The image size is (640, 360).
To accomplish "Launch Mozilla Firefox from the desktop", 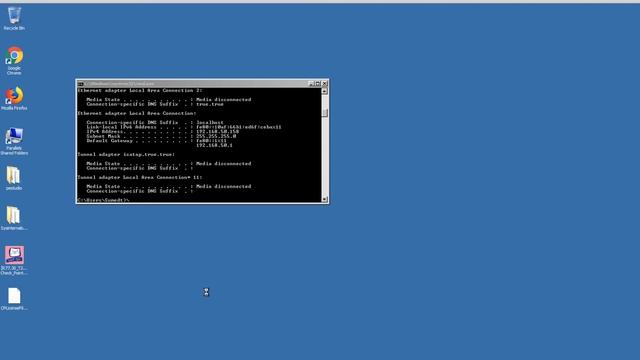I will pyautogui.click(x=14, y=98).
